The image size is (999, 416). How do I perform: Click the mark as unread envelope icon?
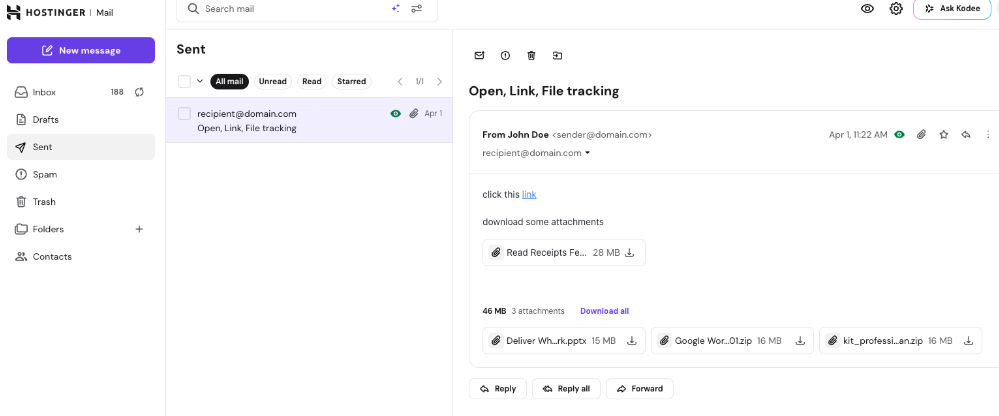pyautogui.click(x=479, y=56)
